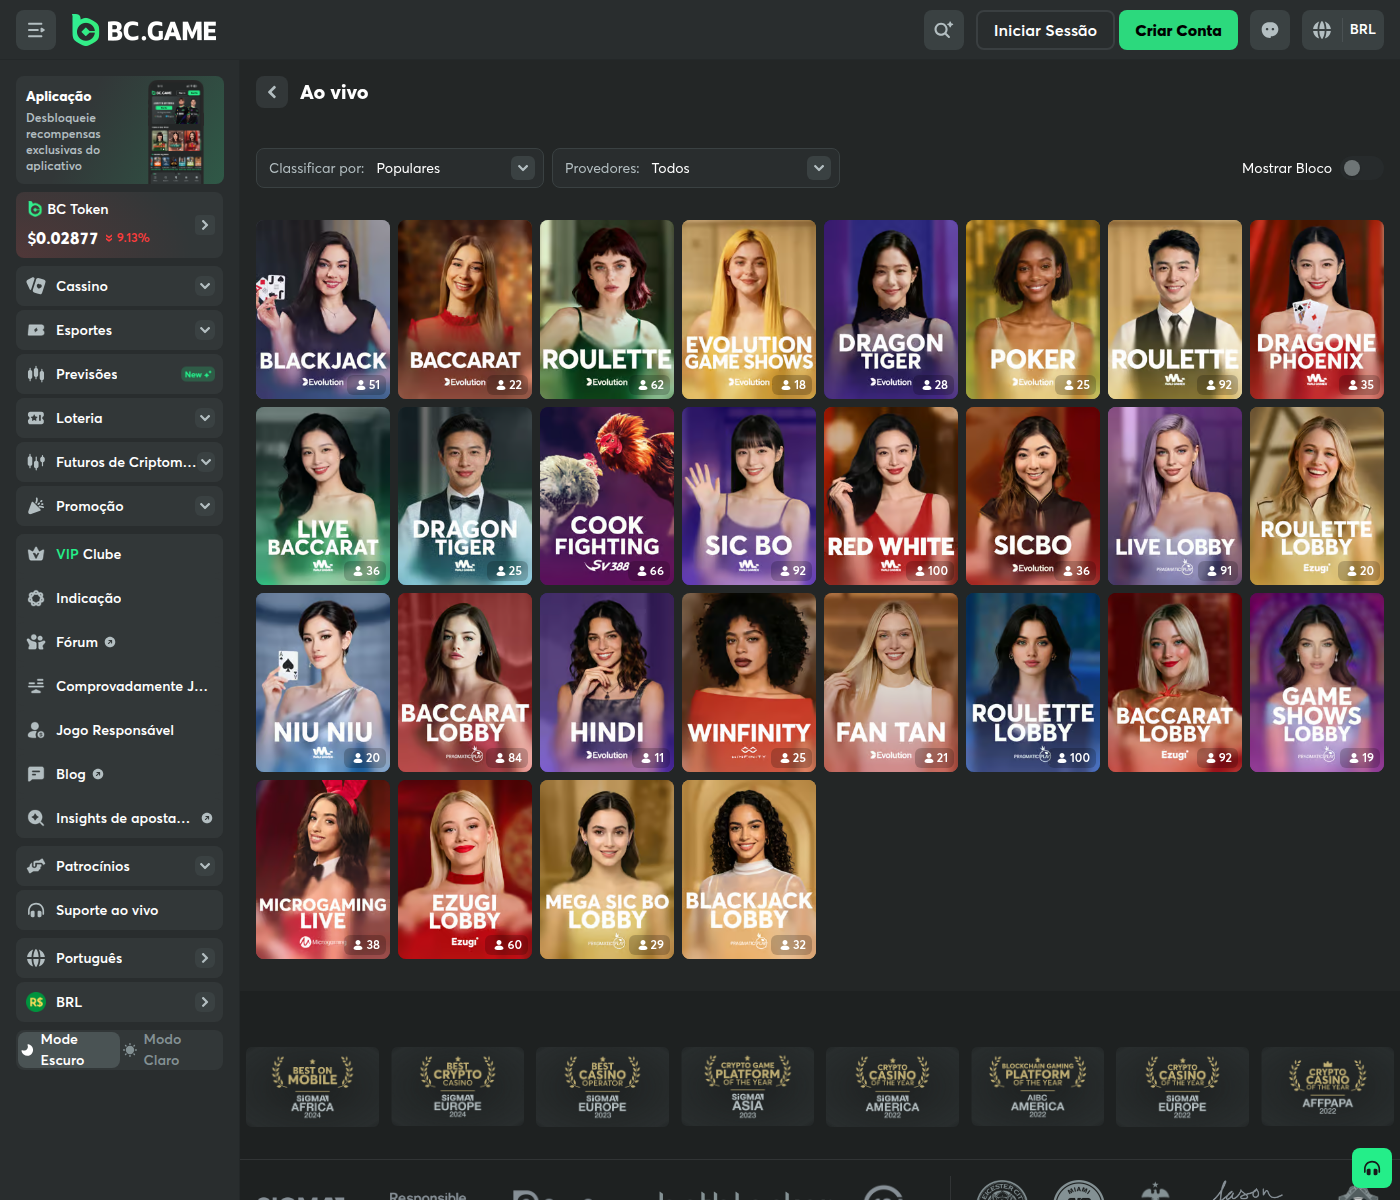Toggle the Mostrar Bloco switch
Screen dimensions: 1400x1200
coord(1363,168)
